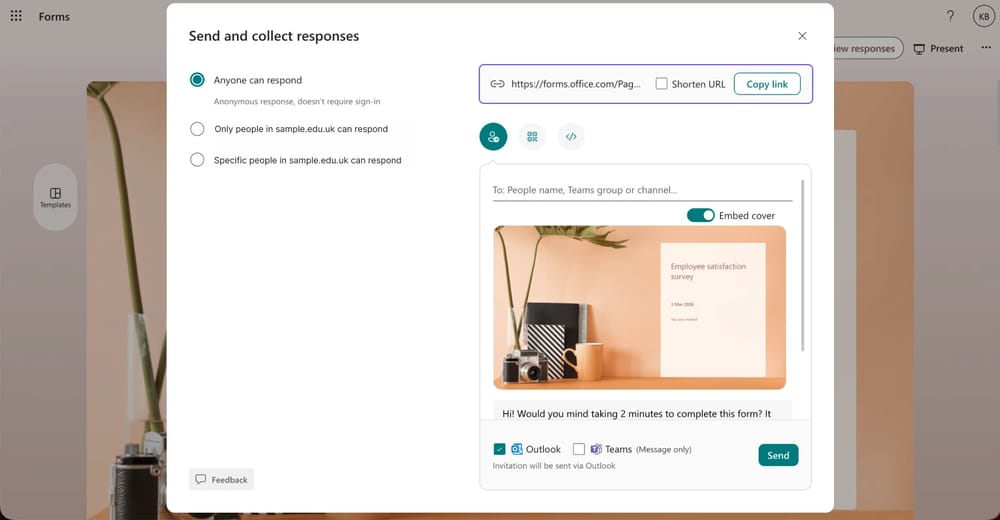This screenshot has width=1000, height=520.
Task: Select the embed code icon
Action: [x=571, y=137]
